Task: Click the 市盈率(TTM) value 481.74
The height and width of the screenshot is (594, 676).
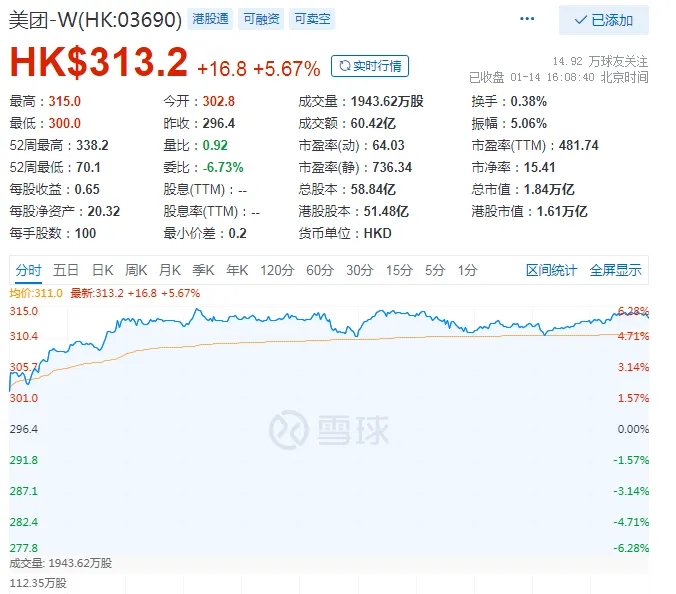Action: point(579,145)
